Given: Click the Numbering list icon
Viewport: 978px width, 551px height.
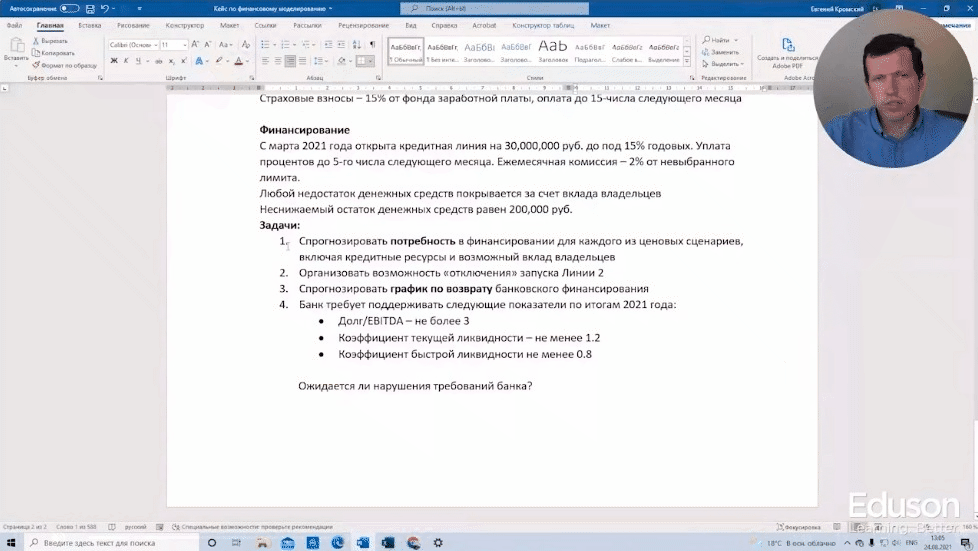Looking at the screenshot, I should pyautogui.click(x=285, y=45).
